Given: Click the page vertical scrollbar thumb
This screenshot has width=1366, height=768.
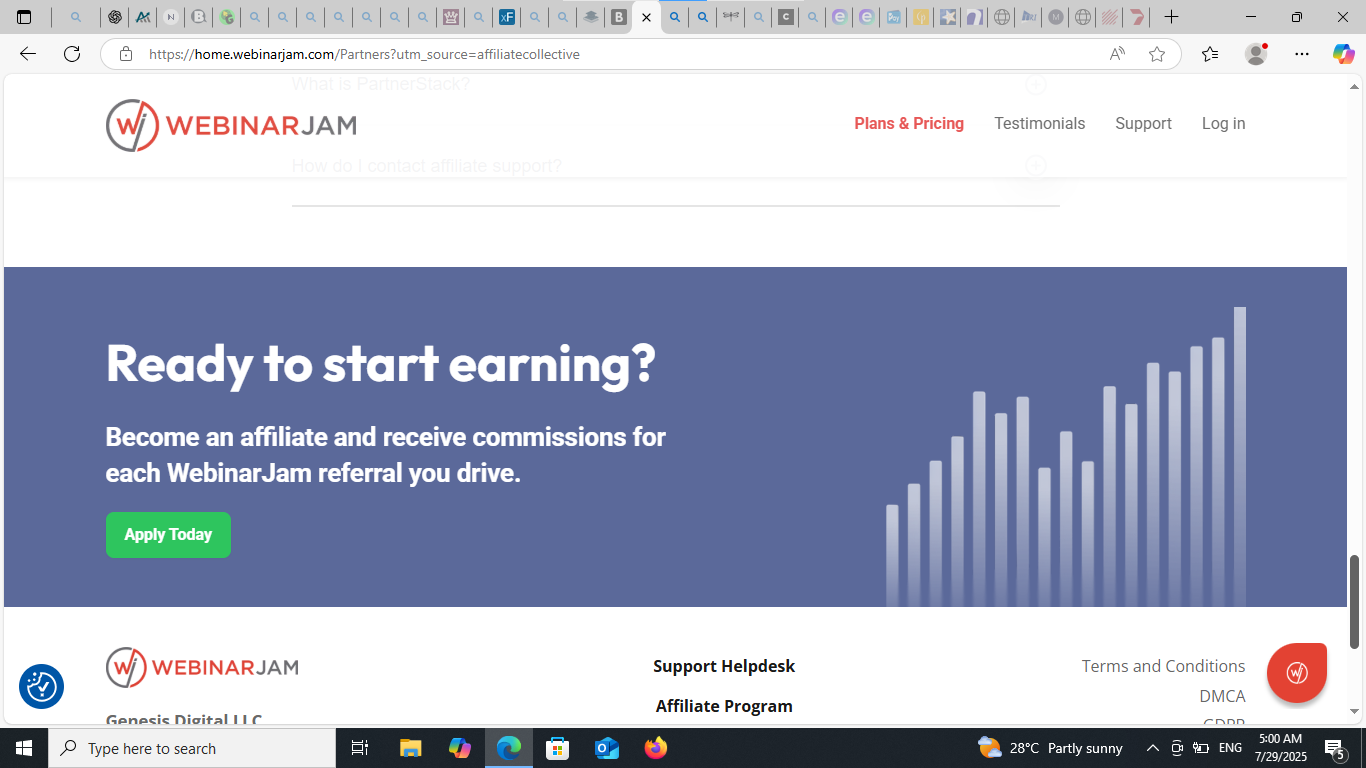Looking at the screenshot, I should [x=1355, y=602].
